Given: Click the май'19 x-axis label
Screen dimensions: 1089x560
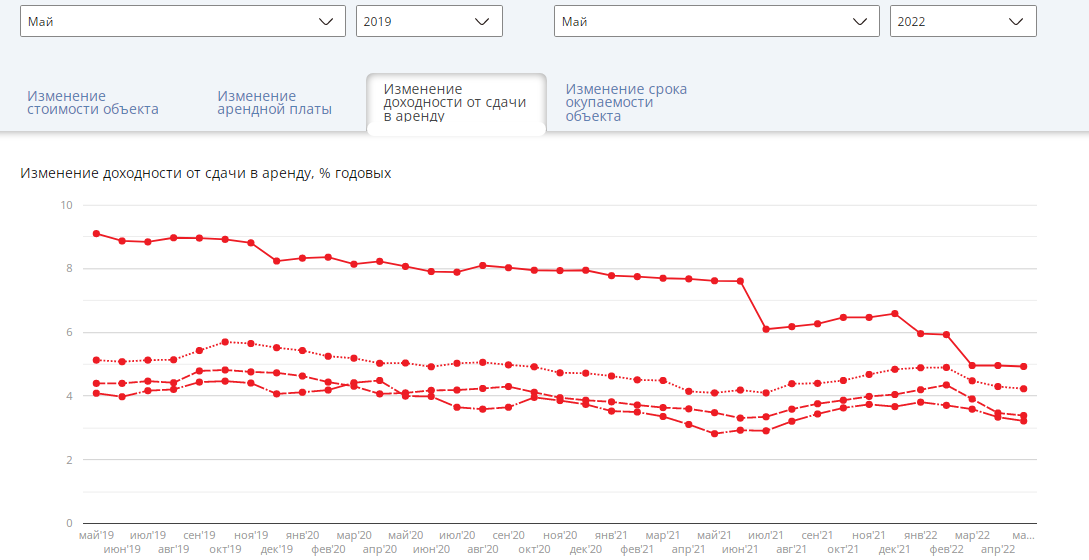Looking at the screenshot, I should [x=96, y=535].
